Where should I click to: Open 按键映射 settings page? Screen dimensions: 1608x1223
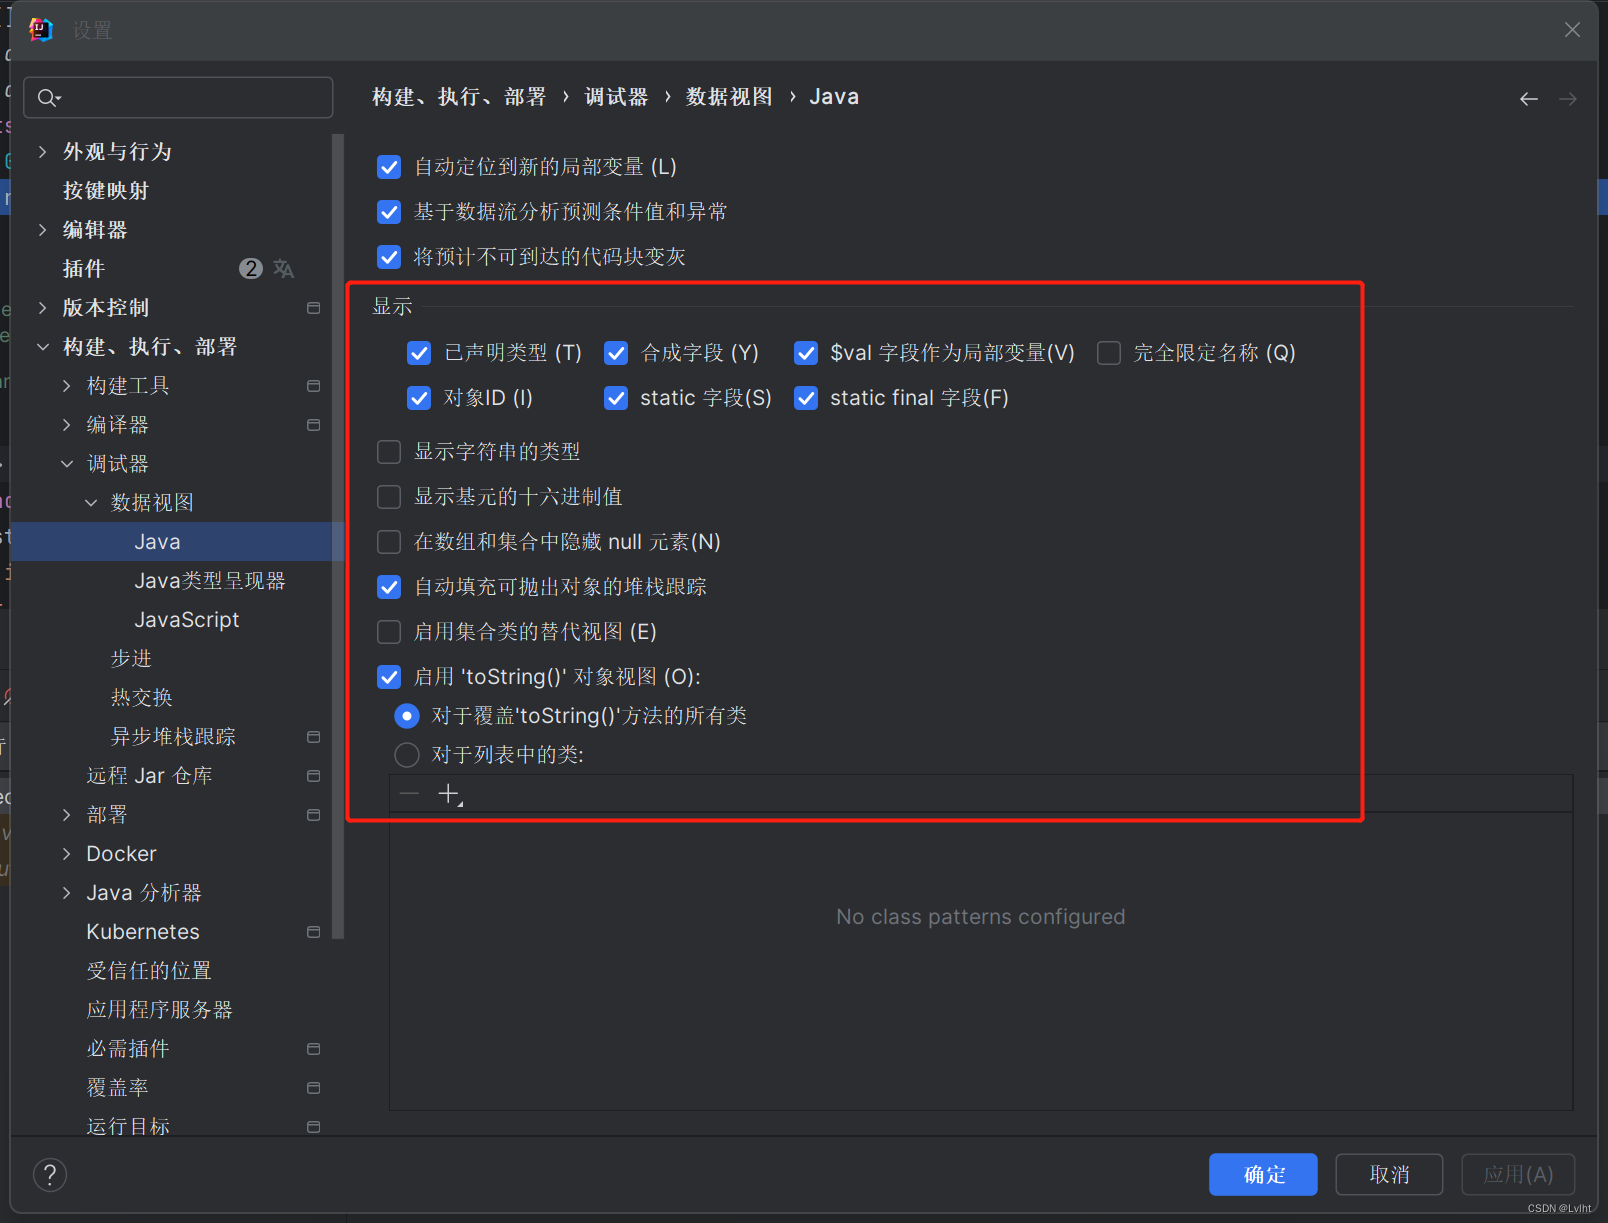tap(105, 191)
